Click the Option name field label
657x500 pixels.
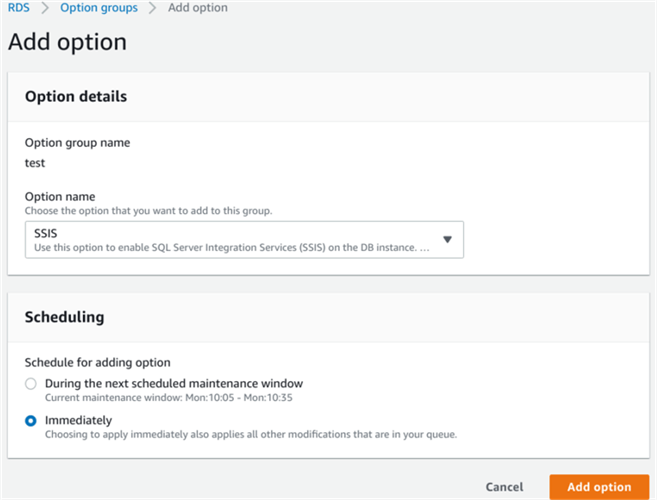point(60,196)
